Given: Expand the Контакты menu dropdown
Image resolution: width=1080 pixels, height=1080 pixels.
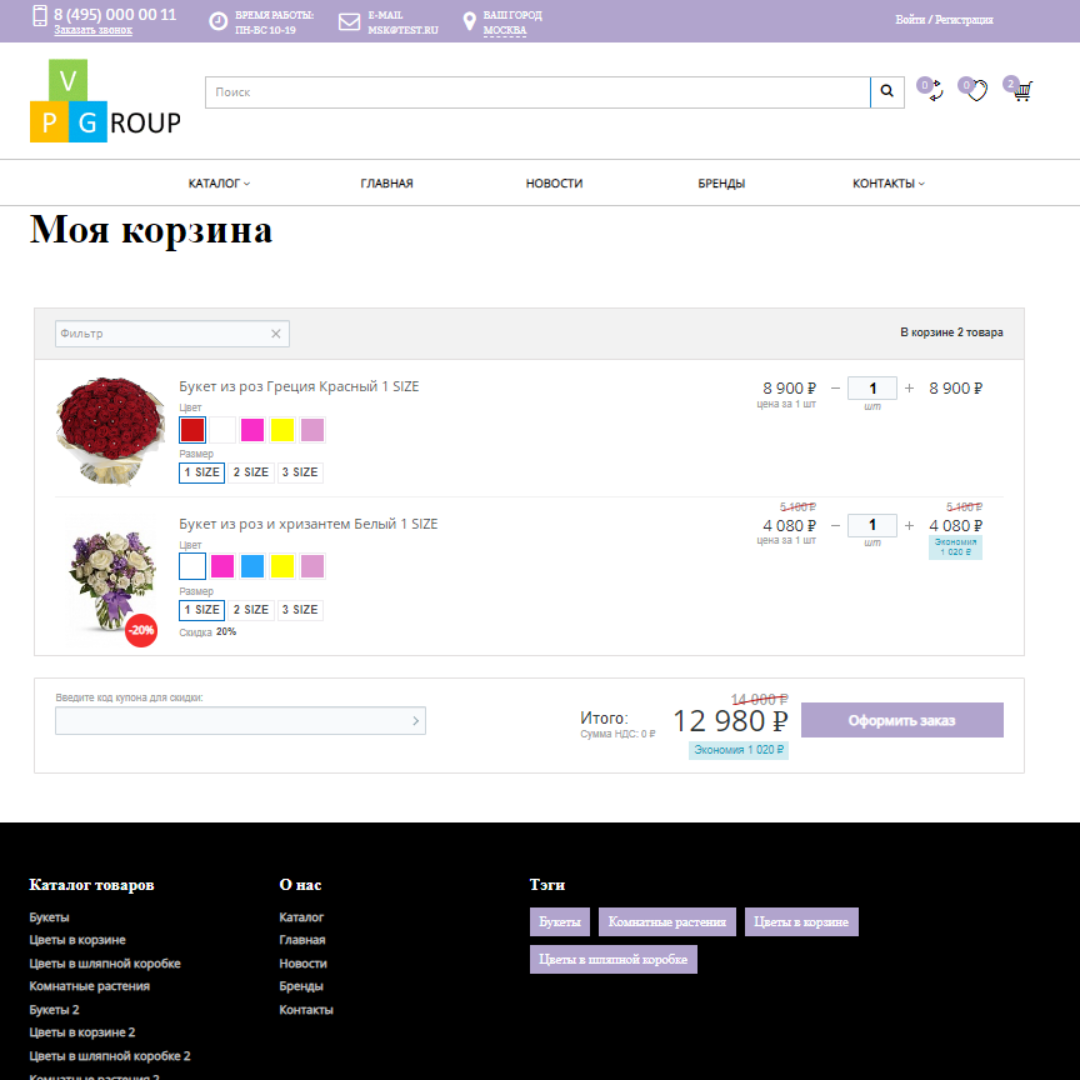Looking at the screenshot, I should tap(888, 184).
